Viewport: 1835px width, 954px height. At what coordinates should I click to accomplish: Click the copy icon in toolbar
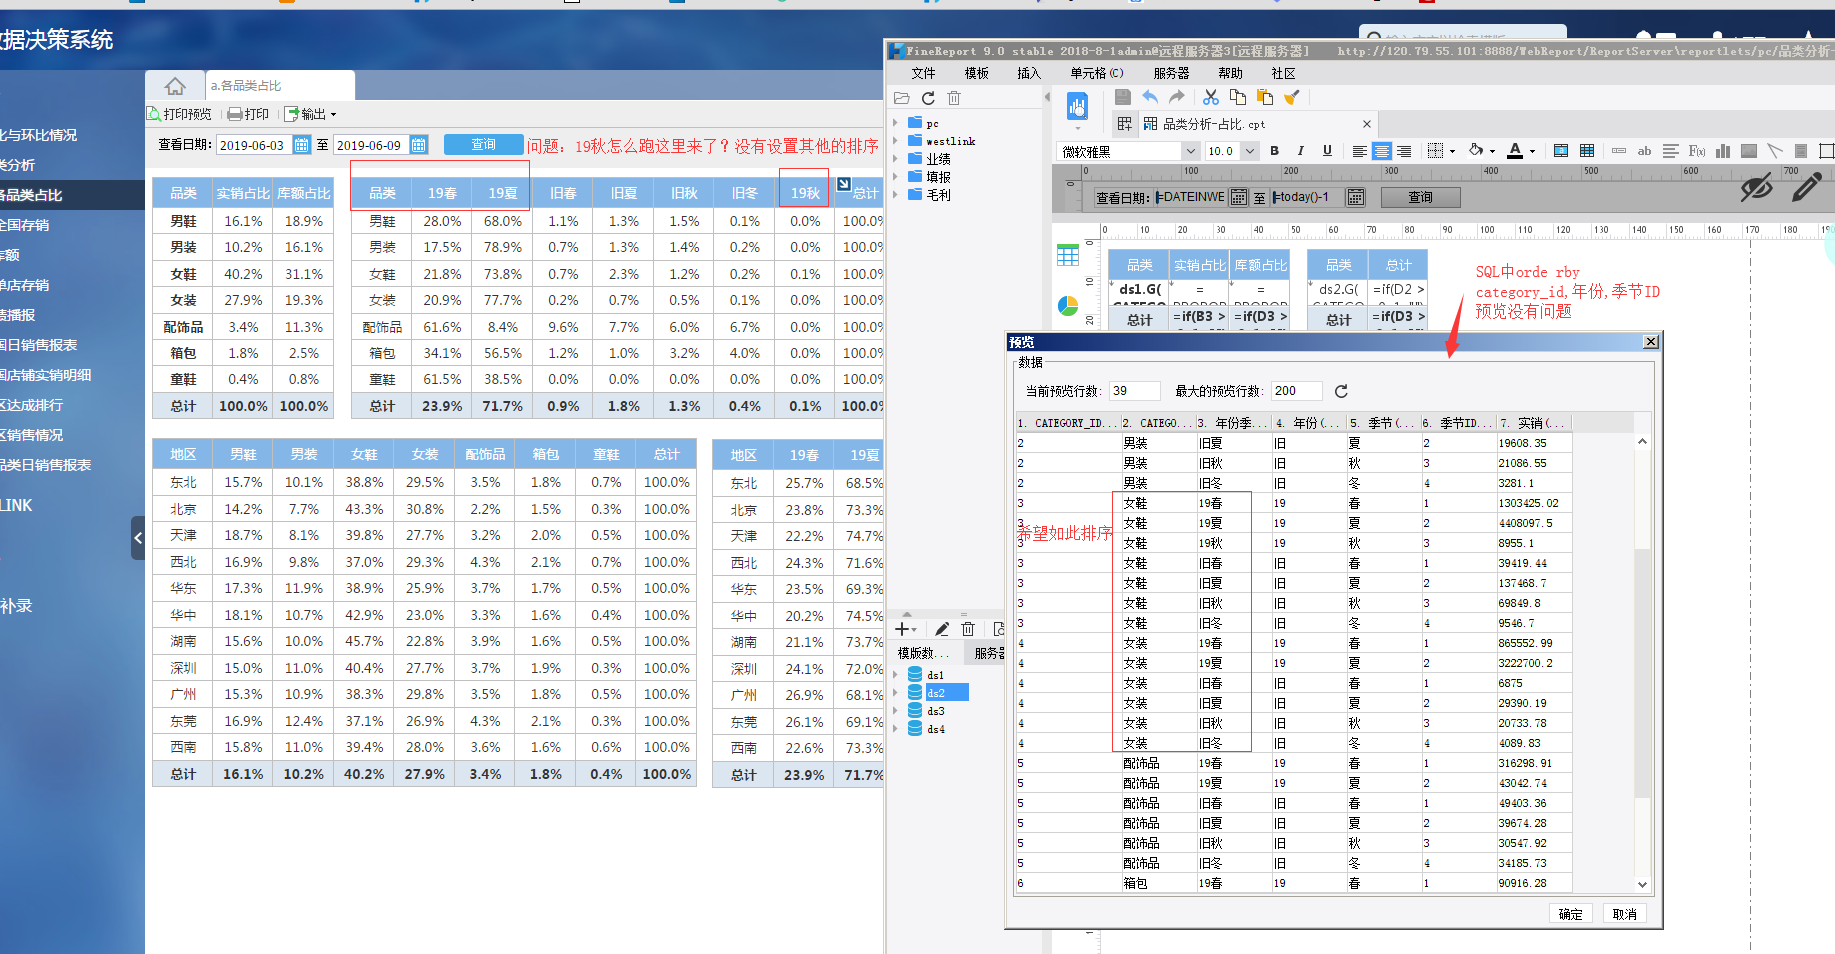pyautogui.click(x=1237, y=97)
